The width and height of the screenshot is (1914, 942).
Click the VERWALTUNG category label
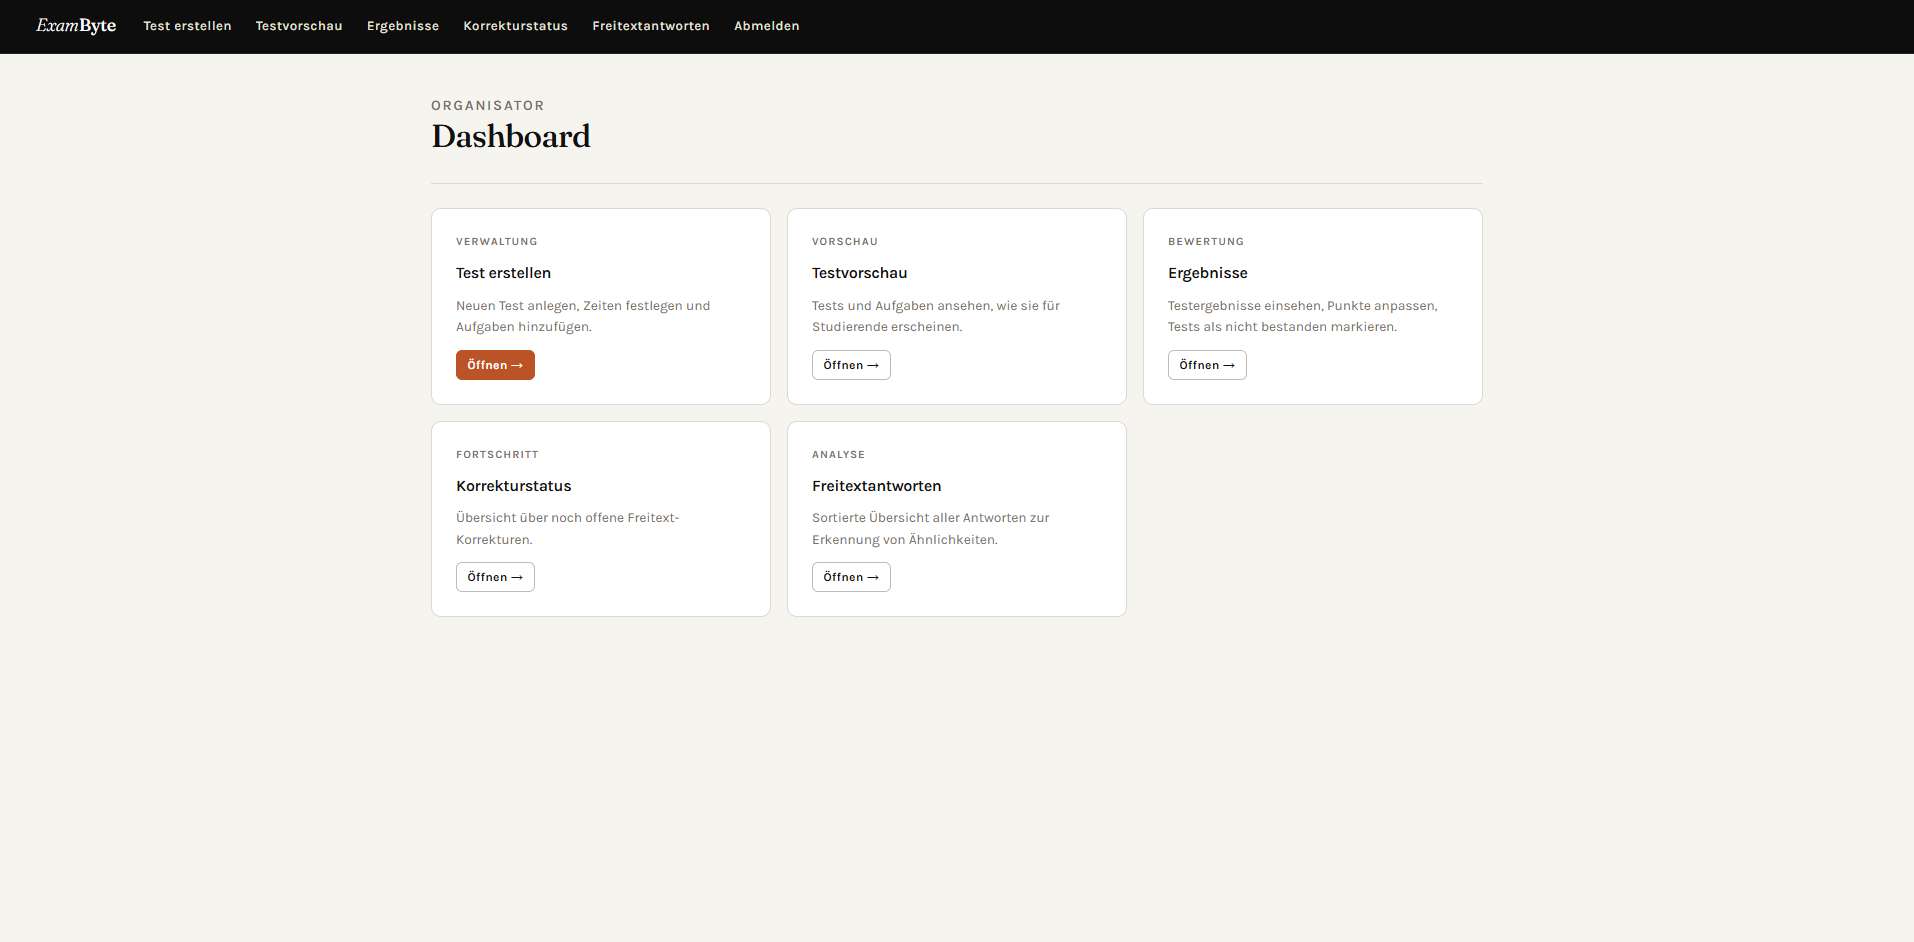coord(497,242)
